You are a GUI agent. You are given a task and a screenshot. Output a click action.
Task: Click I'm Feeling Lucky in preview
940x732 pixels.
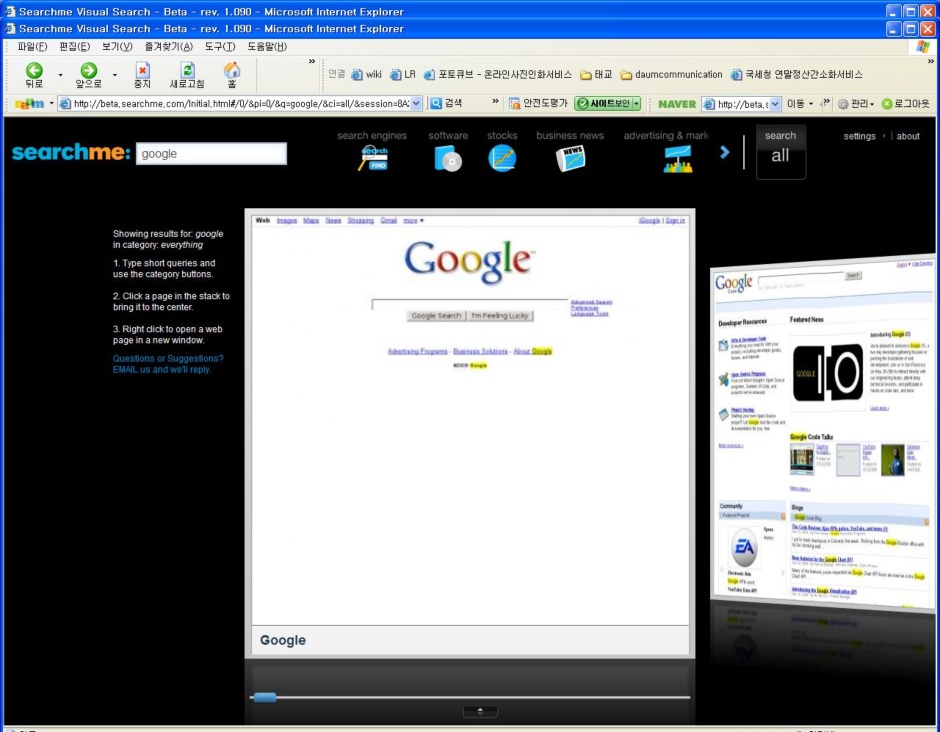(500, 315)
